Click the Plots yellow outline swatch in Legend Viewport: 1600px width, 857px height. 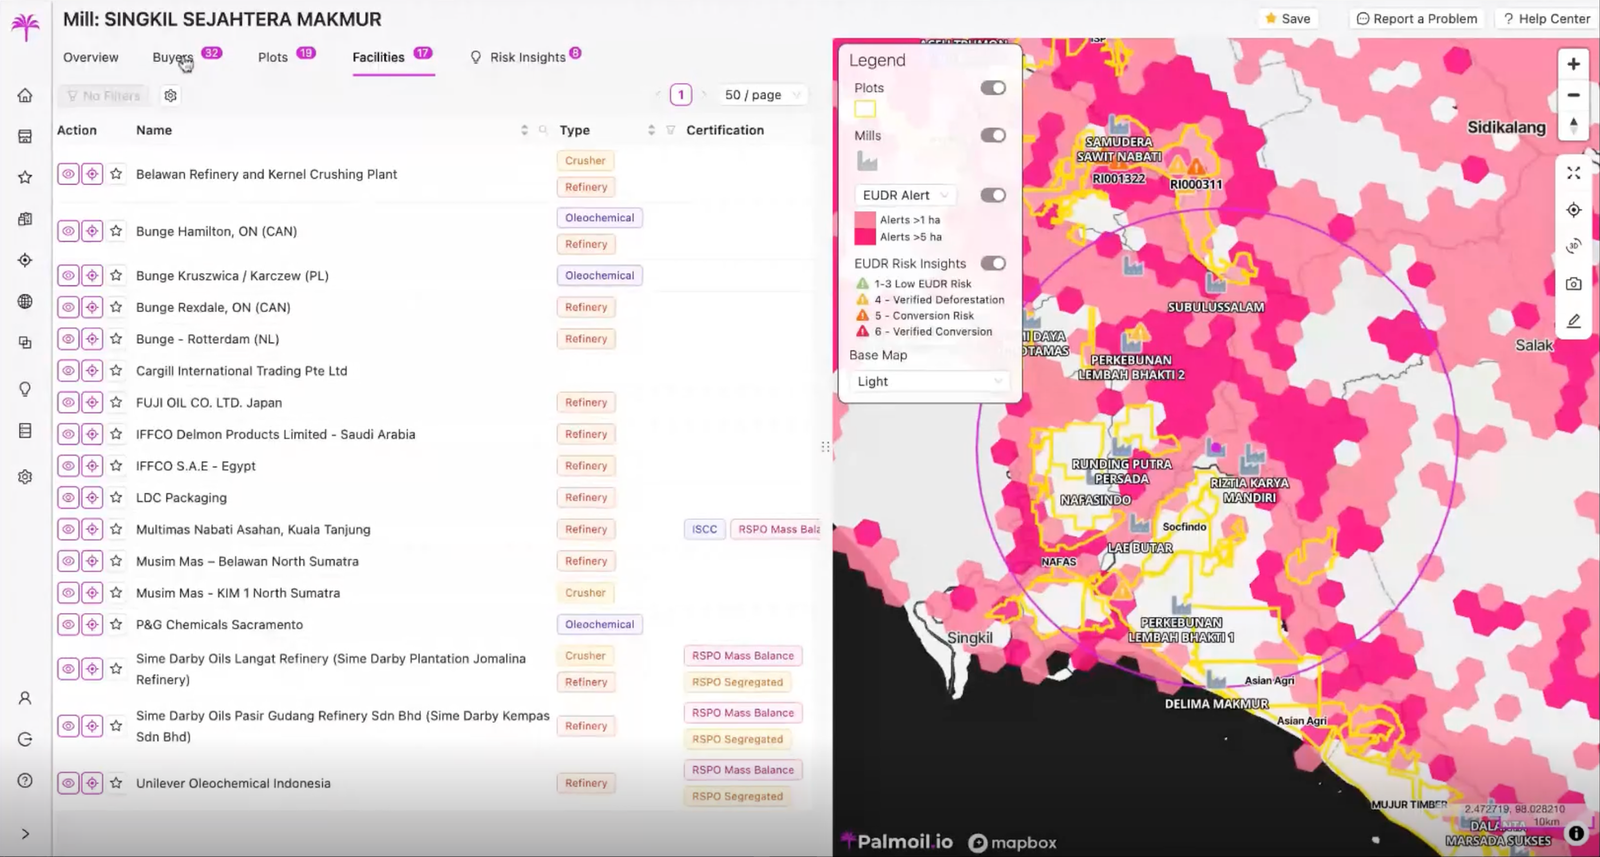click(x=865, y=109)
